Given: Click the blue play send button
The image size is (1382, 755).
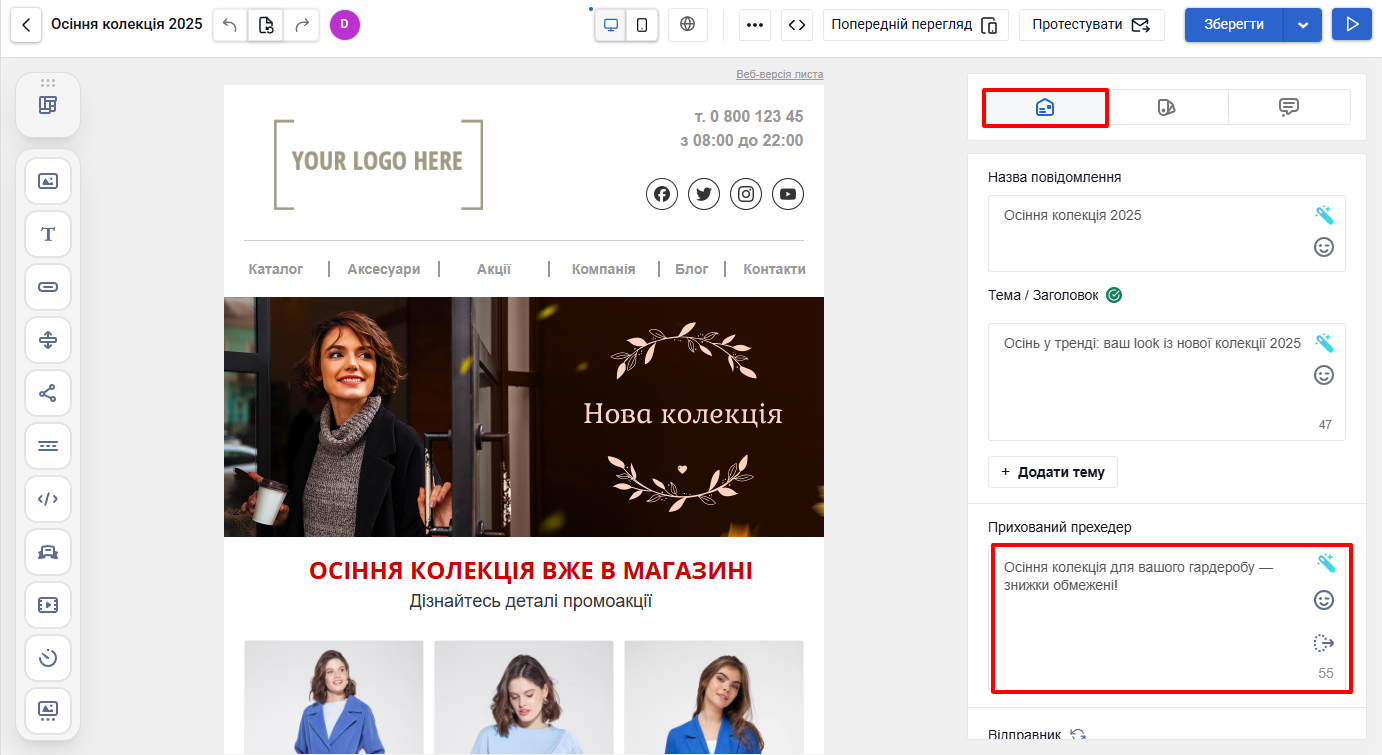Looking at the screenshot, I should (1352, 25).
